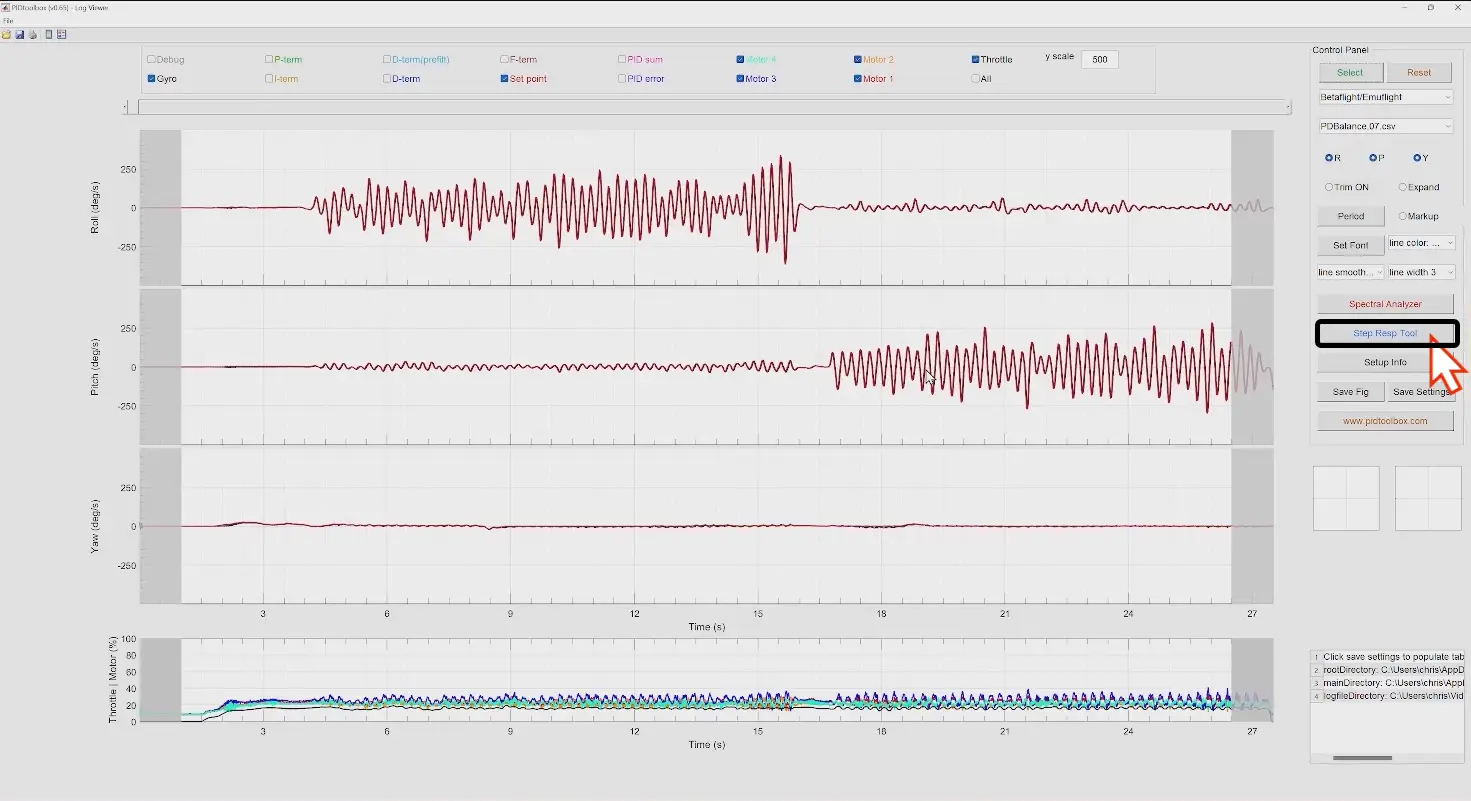Disable the Motor 4 checkbox
Image resolution: width=1471 pixels, height=801 pixels.
pyautogui.click(x=741, y=60)
